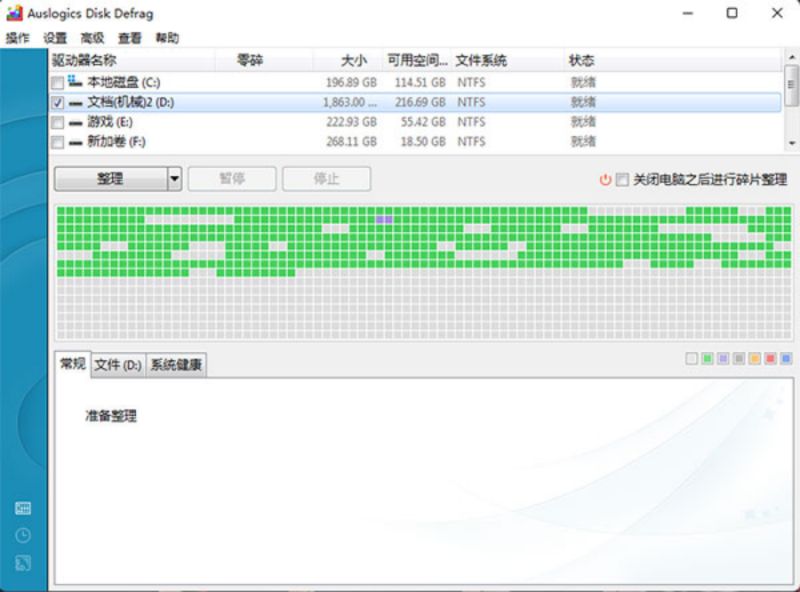800x592 pixels.
Task: Click the purple blocks in the cluster map
Action: [384, 220]
